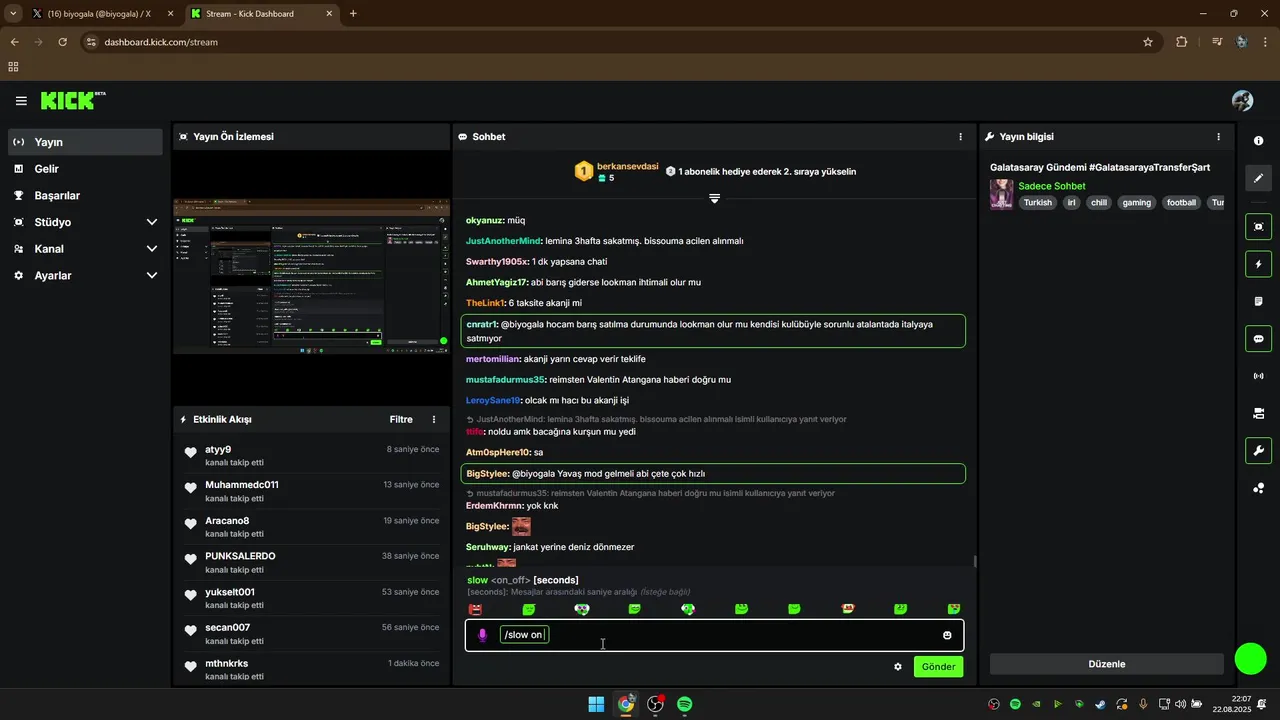
Task: Click the Gönder send button
Action: click(938, 667)
